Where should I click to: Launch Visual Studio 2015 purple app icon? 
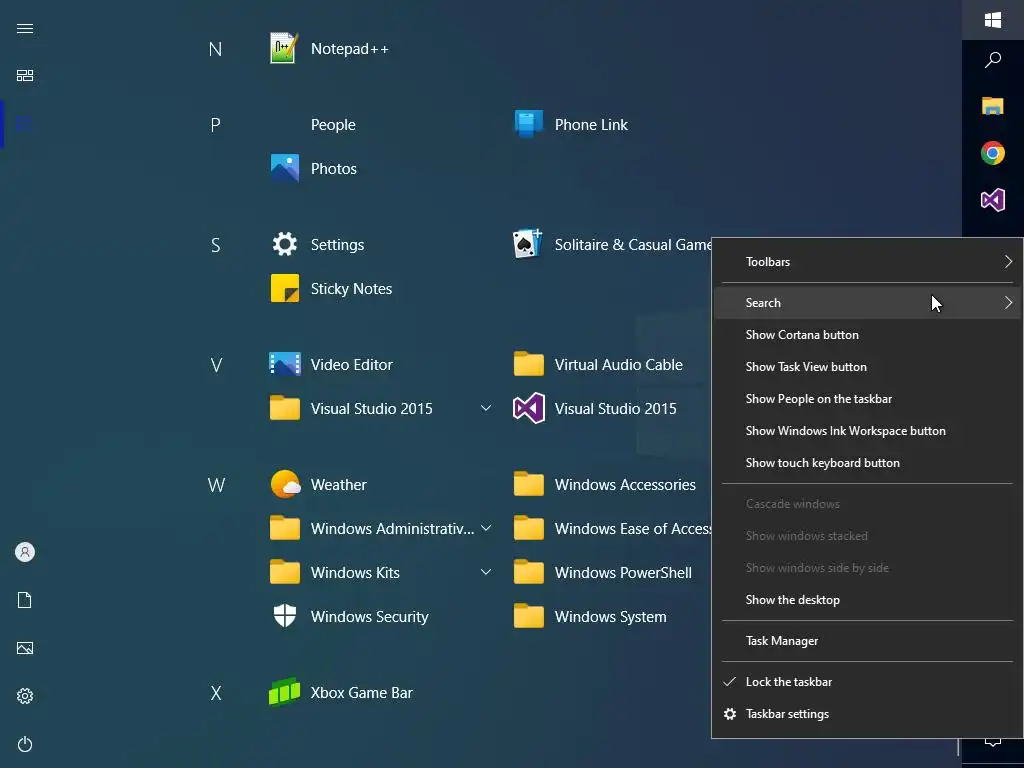point(528,408)
